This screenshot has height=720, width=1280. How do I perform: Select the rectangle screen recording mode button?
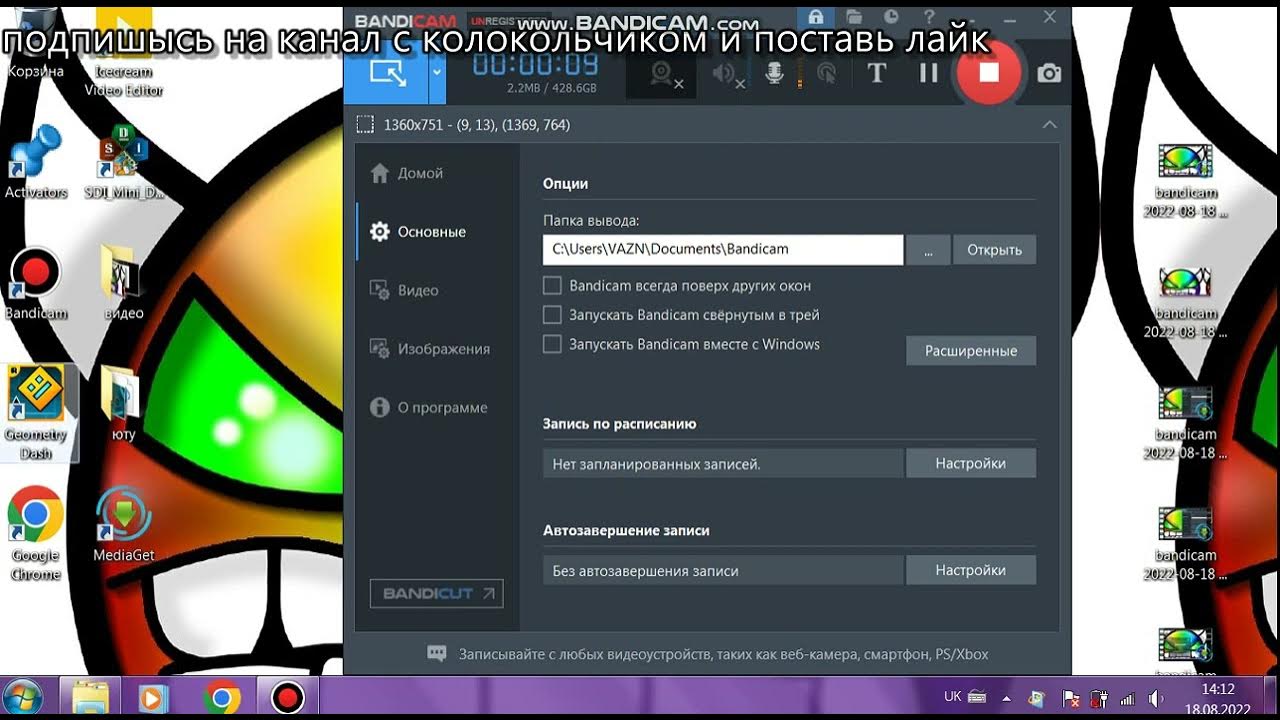387,73
